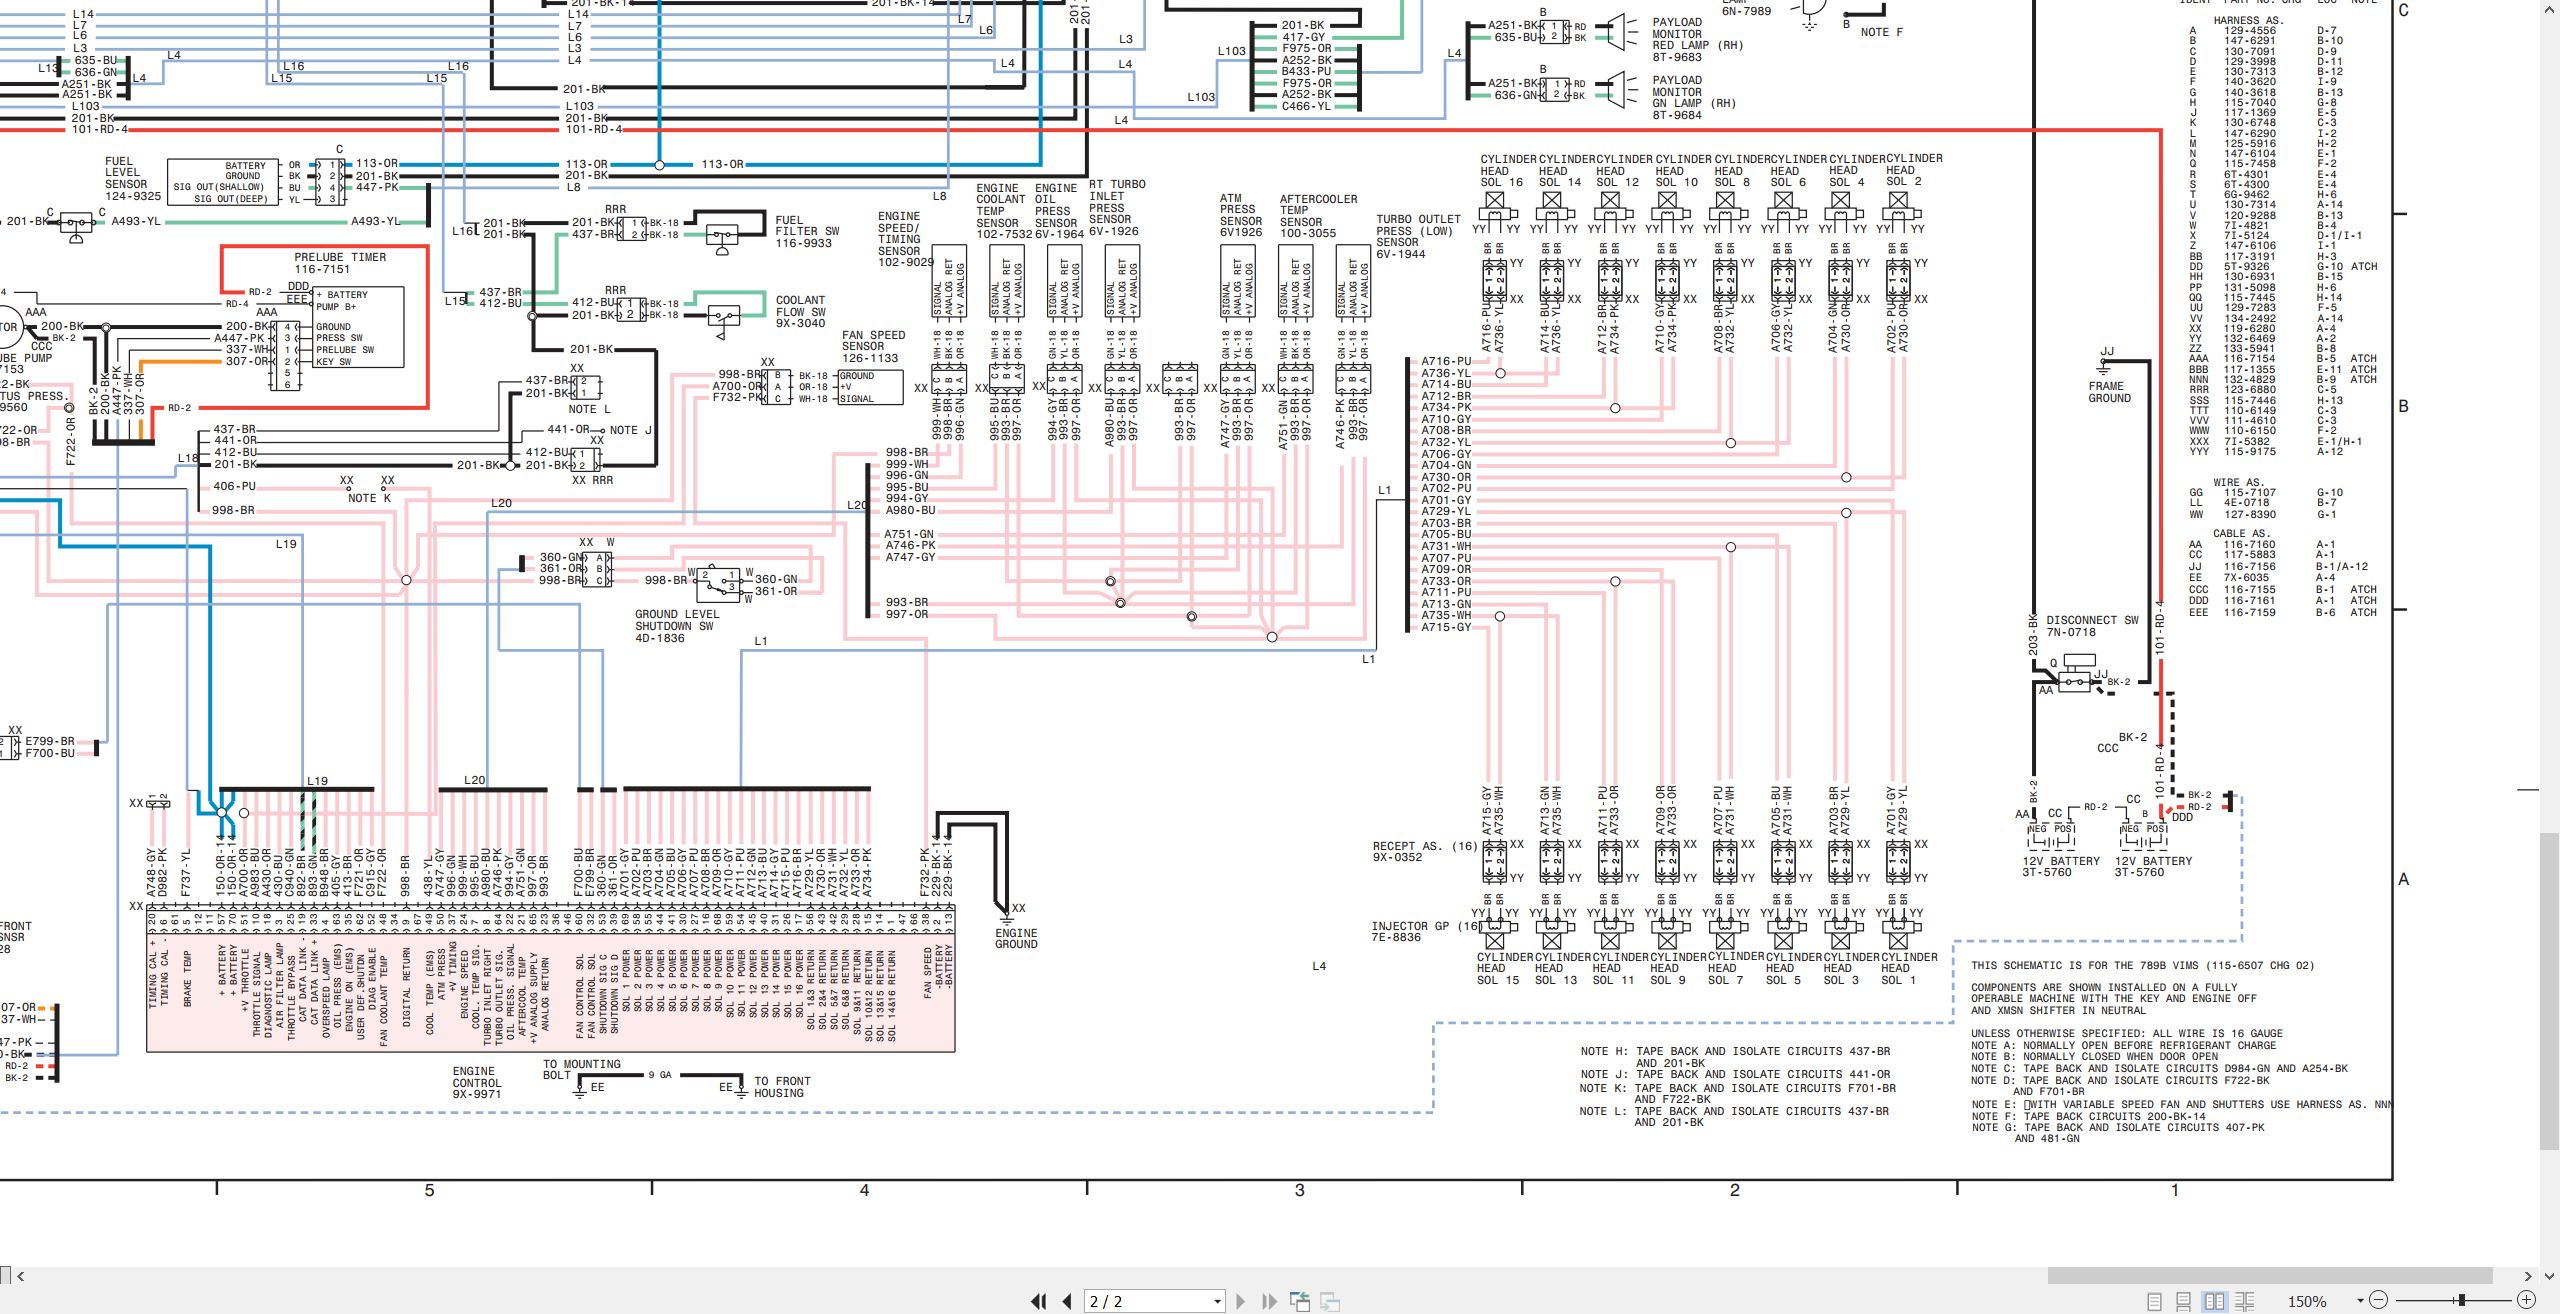Image resolution: width=2560 pixels, height=1314 pixels.
Task: Click the TURBO OUTLET PRESS (LOW) SENSOR label
Action: click(1417, 237)
